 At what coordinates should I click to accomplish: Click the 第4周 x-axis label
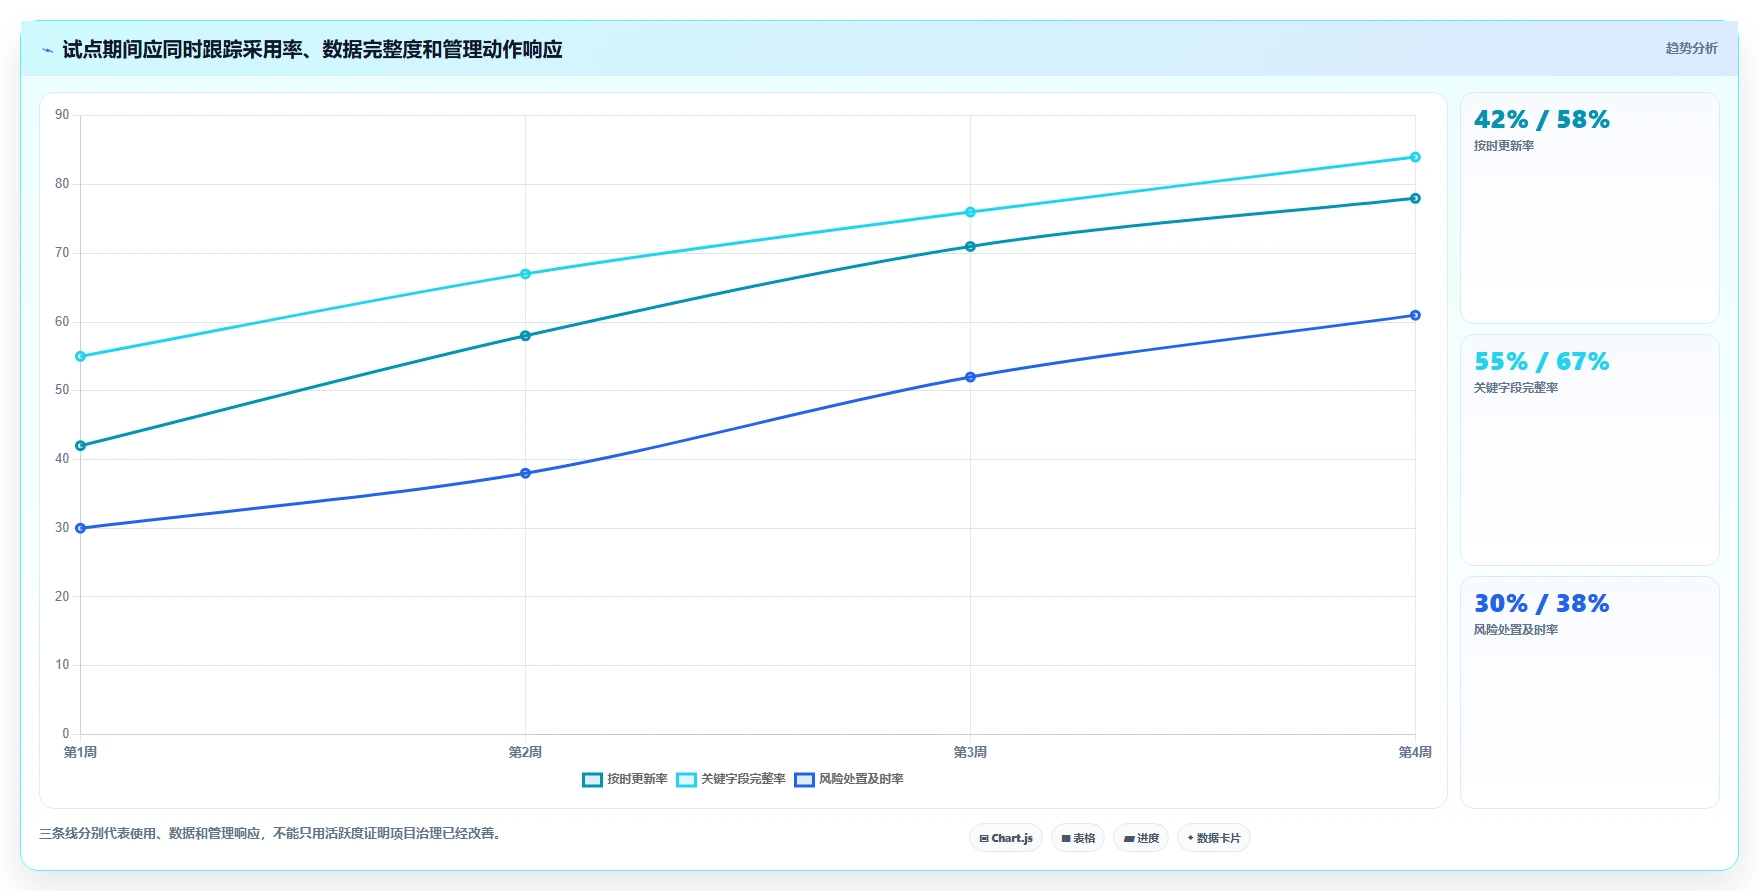tap(1415, 752)
